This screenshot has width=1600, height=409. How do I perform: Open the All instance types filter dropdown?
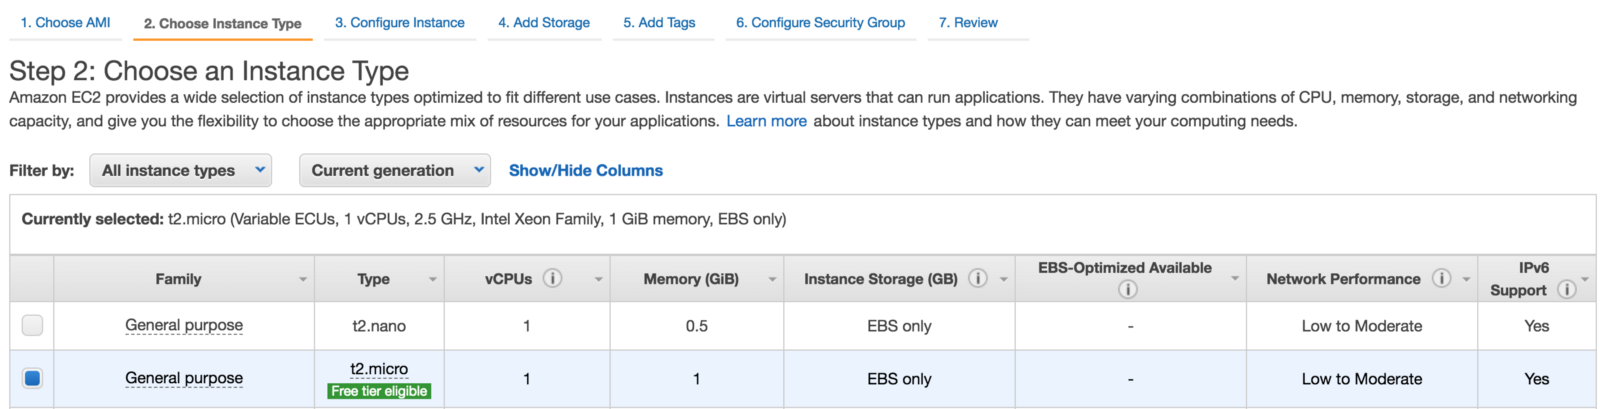[181, 170]
